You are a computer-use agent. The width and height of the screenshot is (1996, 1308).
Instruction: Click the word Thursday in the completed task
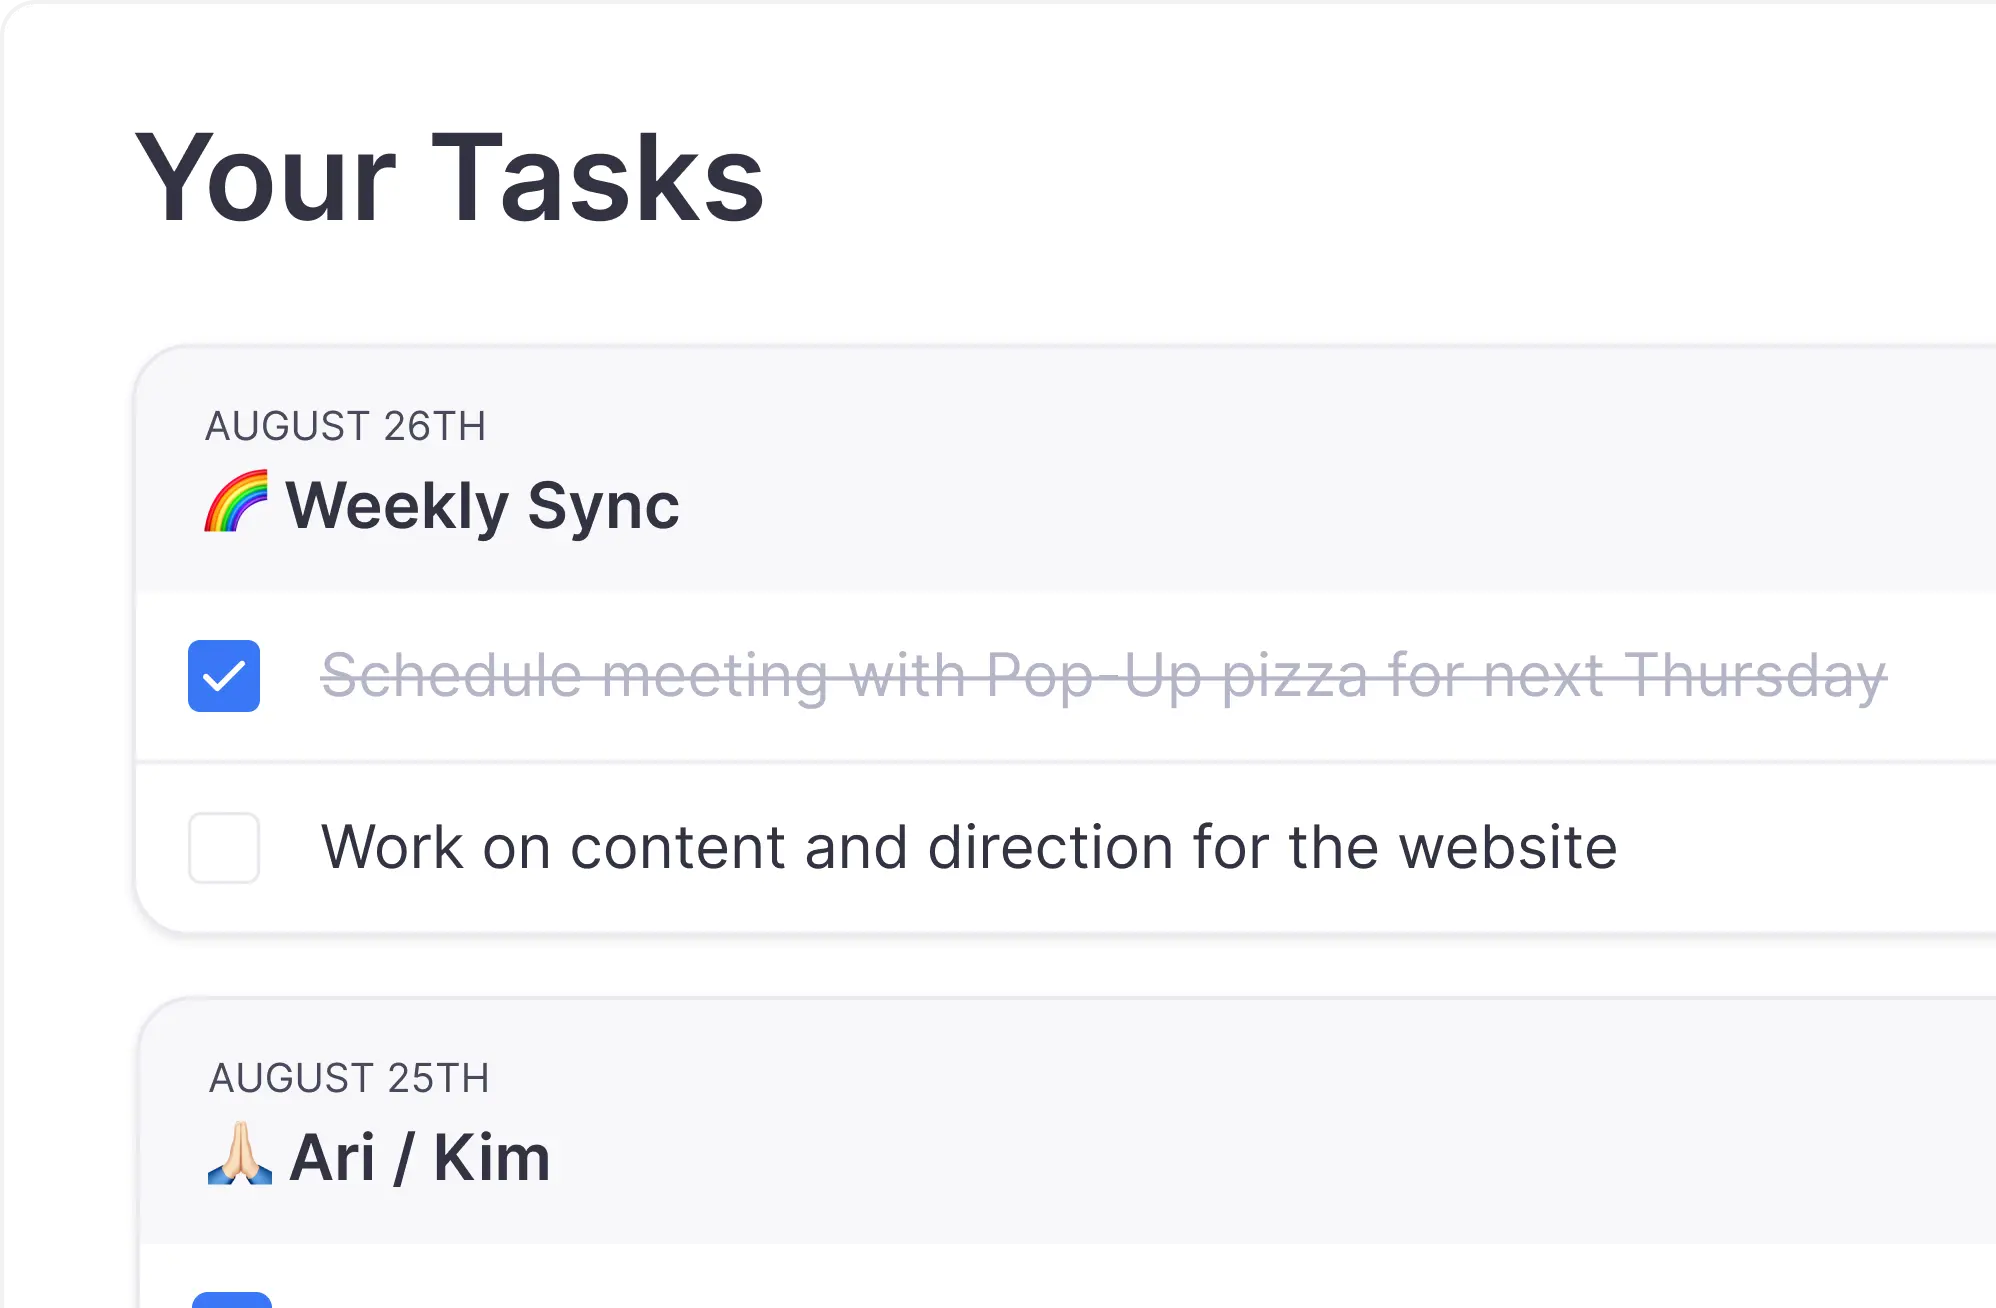point(1755,676)
